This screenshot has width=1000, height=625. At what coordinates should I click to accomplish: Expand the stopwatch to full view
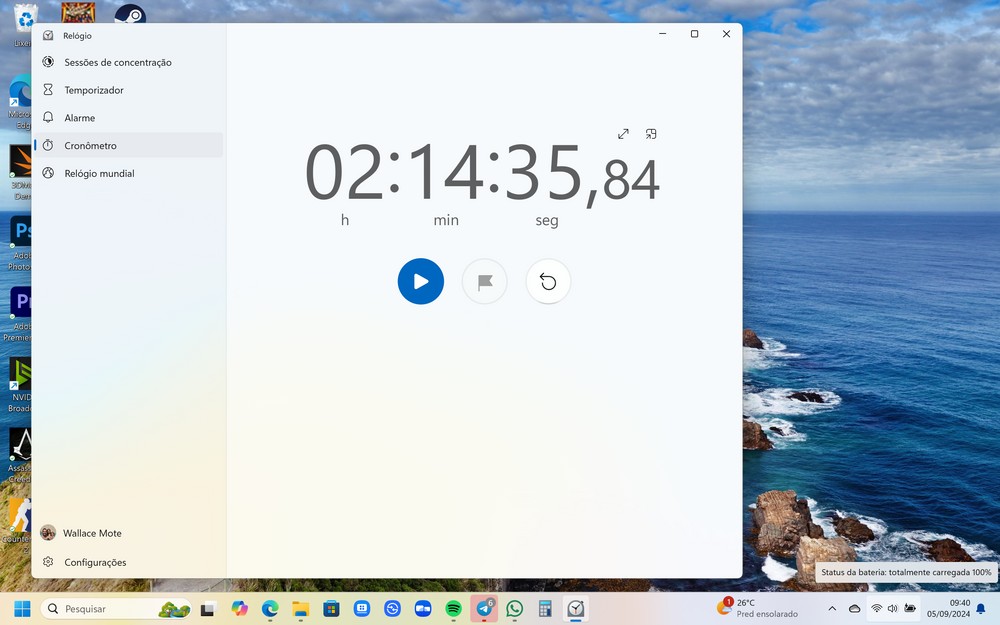623,134
